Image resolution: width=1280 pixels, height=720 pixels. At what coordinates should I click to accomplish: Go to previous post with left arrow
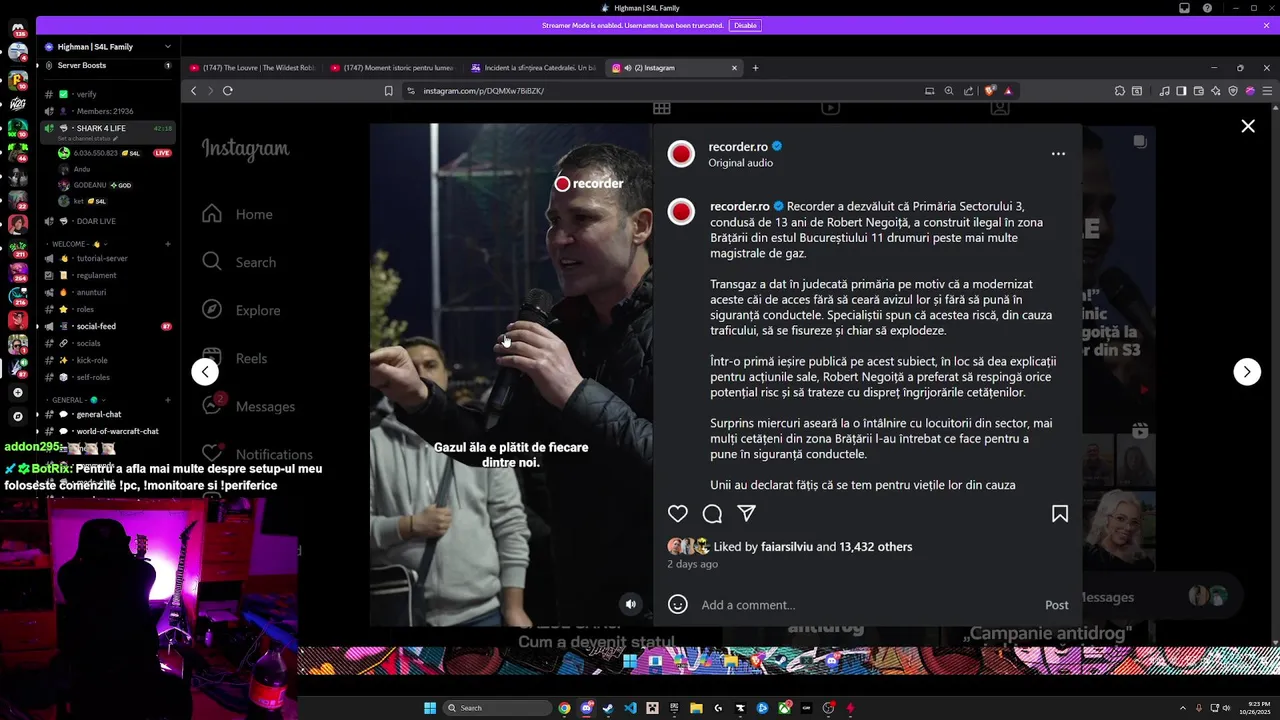click(205, 372)
